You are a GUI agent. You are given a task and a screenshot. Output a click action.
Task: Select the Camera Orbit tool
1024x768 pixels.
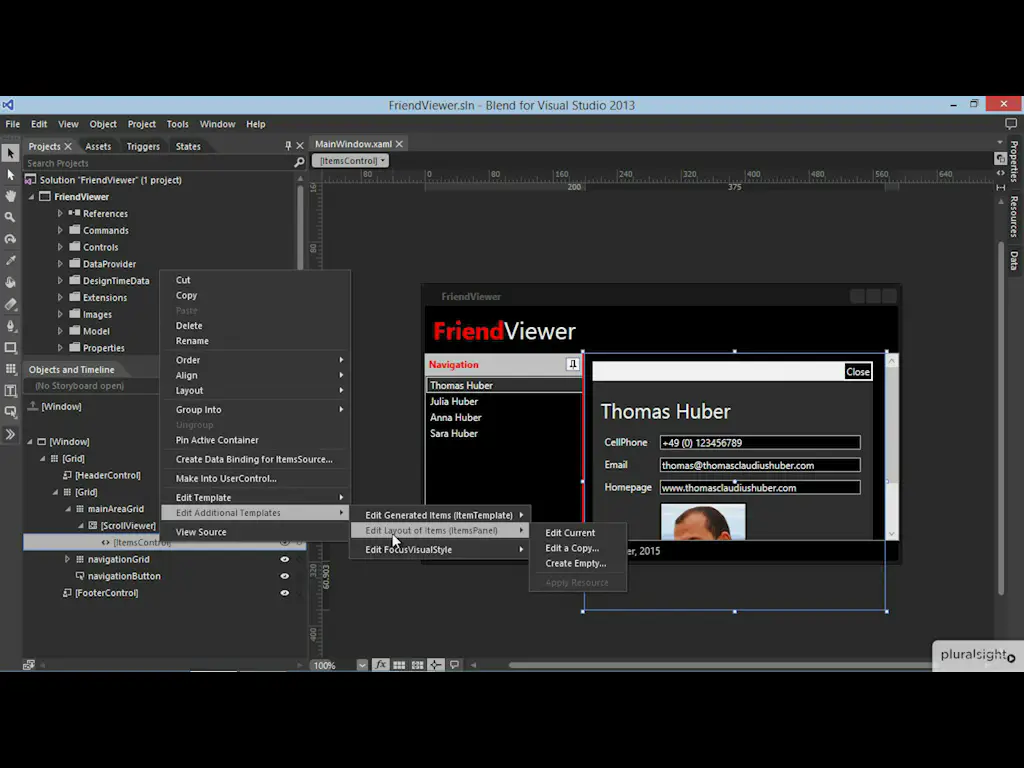[x=10, y=239]
